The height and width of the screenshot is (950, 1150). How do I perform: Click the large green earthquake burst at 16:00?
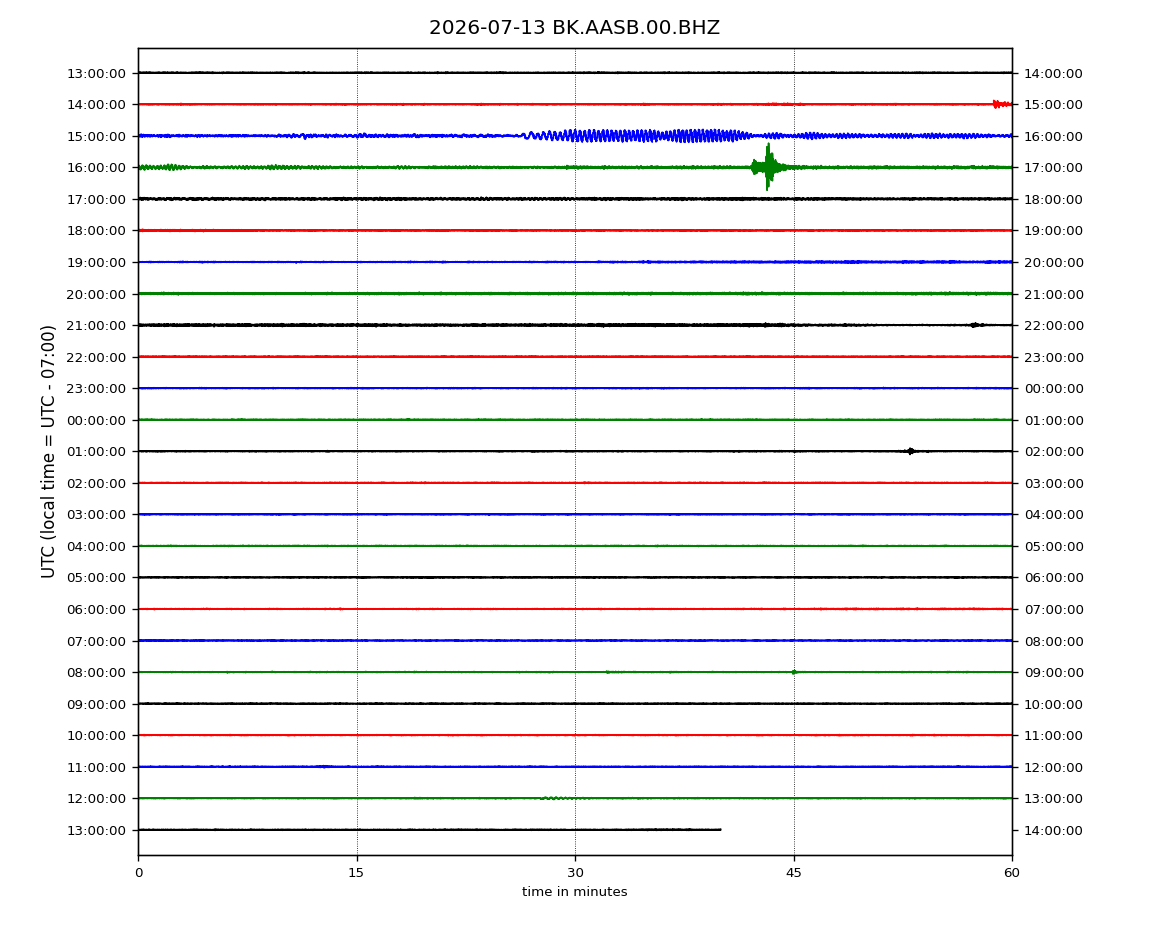pyautogui.click(x=767, y=167)
